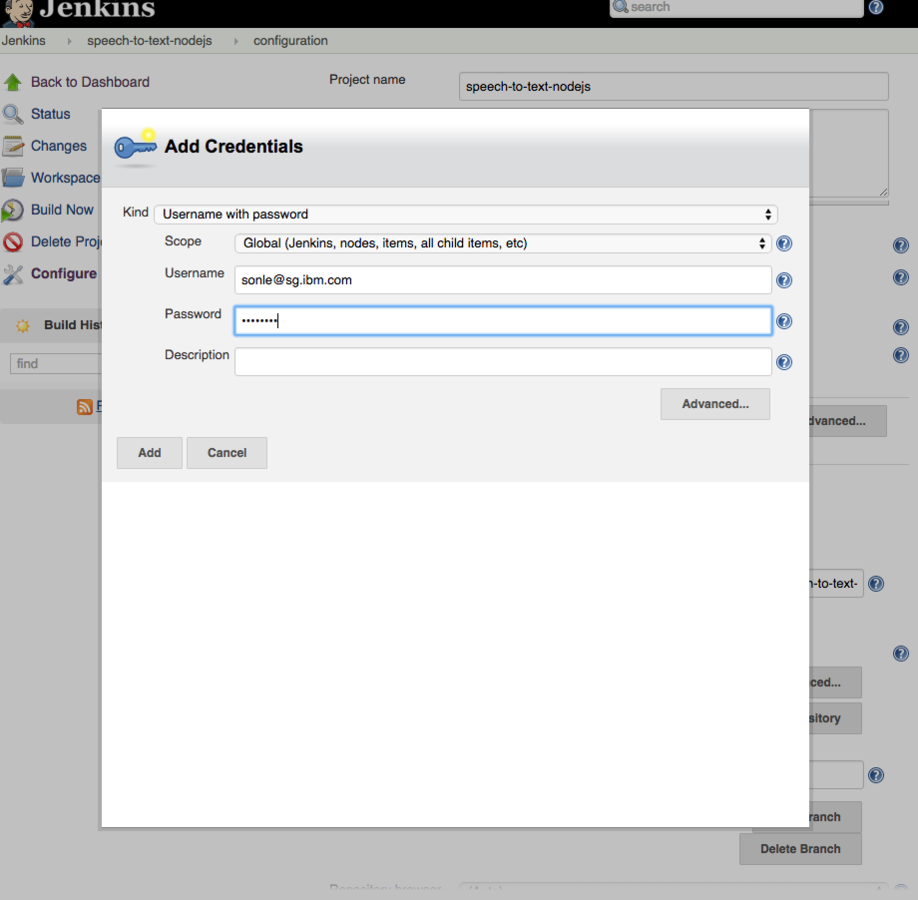Click the Configure wrench icon in sidebar
Image resolution: width=918 pixels, height=900 pixels.
click(12, 273)
